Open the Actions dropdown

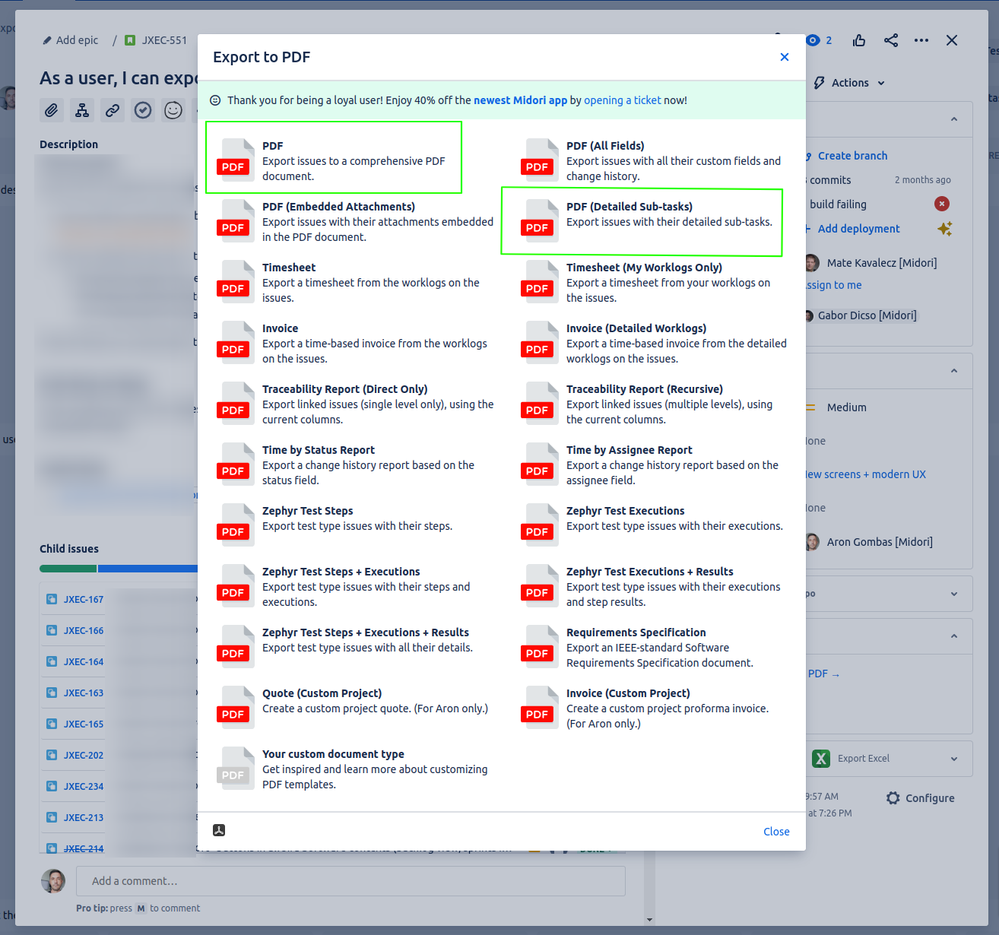pos(850,83)
